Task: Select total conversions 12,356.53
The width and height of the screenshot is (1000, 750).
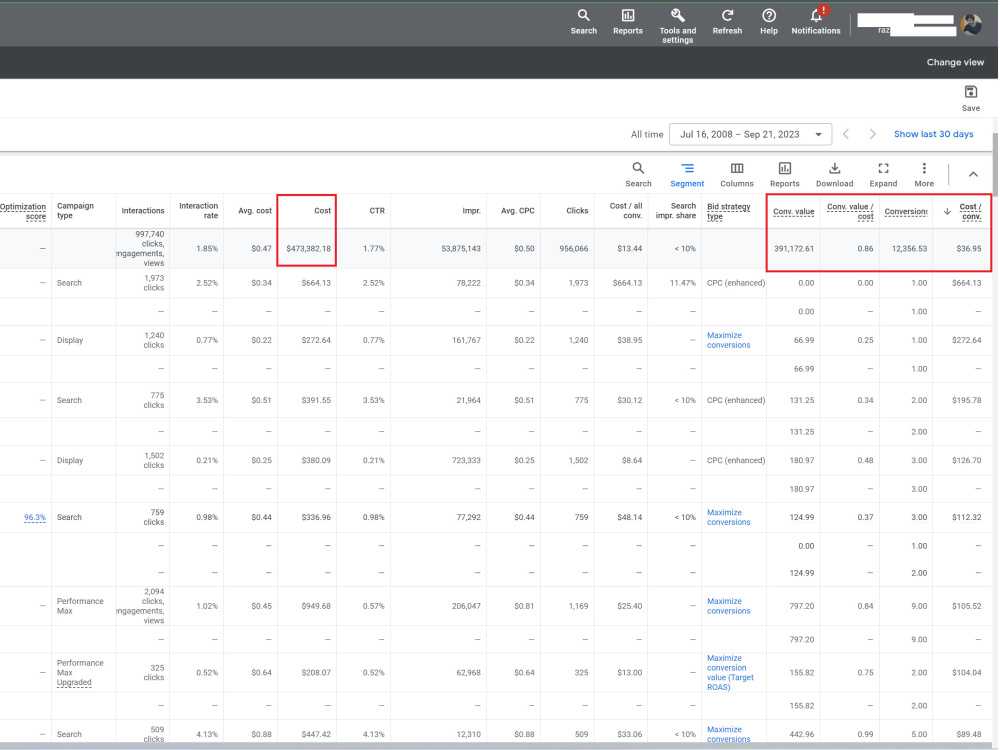Action: [x=909, y=248]
